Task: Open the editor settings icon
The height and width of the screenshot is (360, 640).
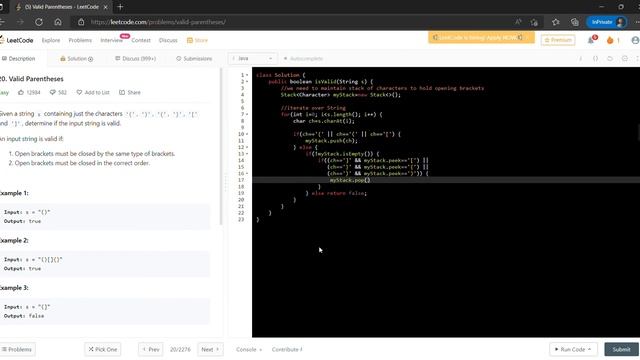Action: point(624,58)
